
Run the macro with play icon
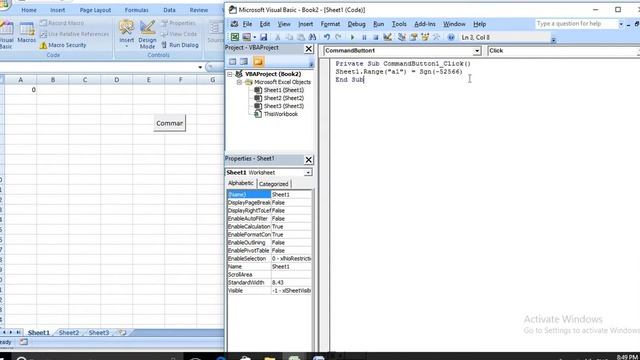click(352, 37)
